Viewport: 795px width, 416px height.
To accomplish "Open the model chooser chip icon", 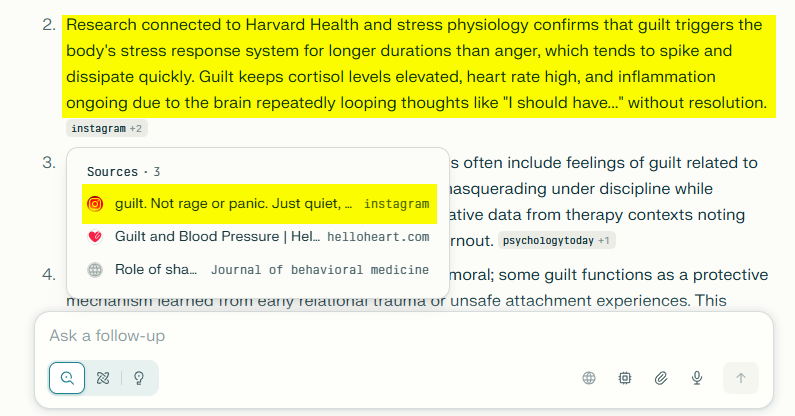I will 625,378.
